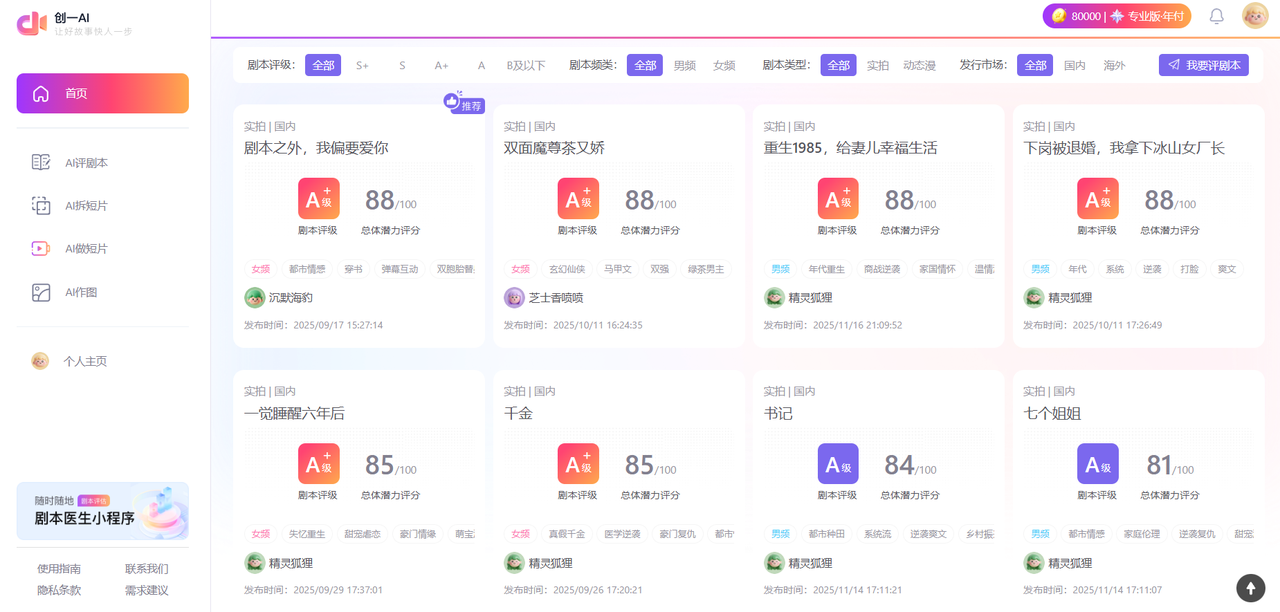
Task: Click the AI评剧本 sidebar icon
Action: coord(41,162)
